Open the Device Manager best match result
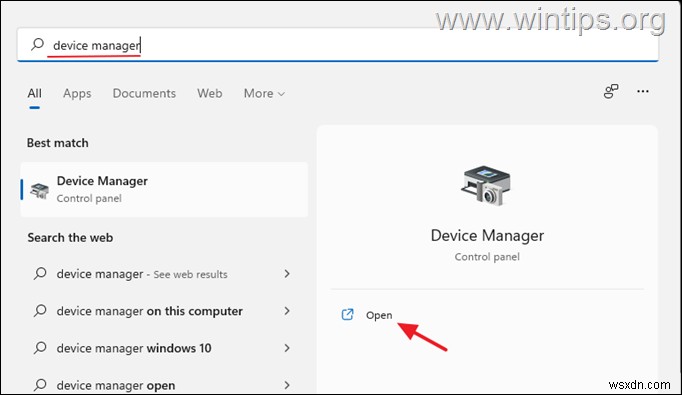682x395 pixels. [x=164, y=190]
